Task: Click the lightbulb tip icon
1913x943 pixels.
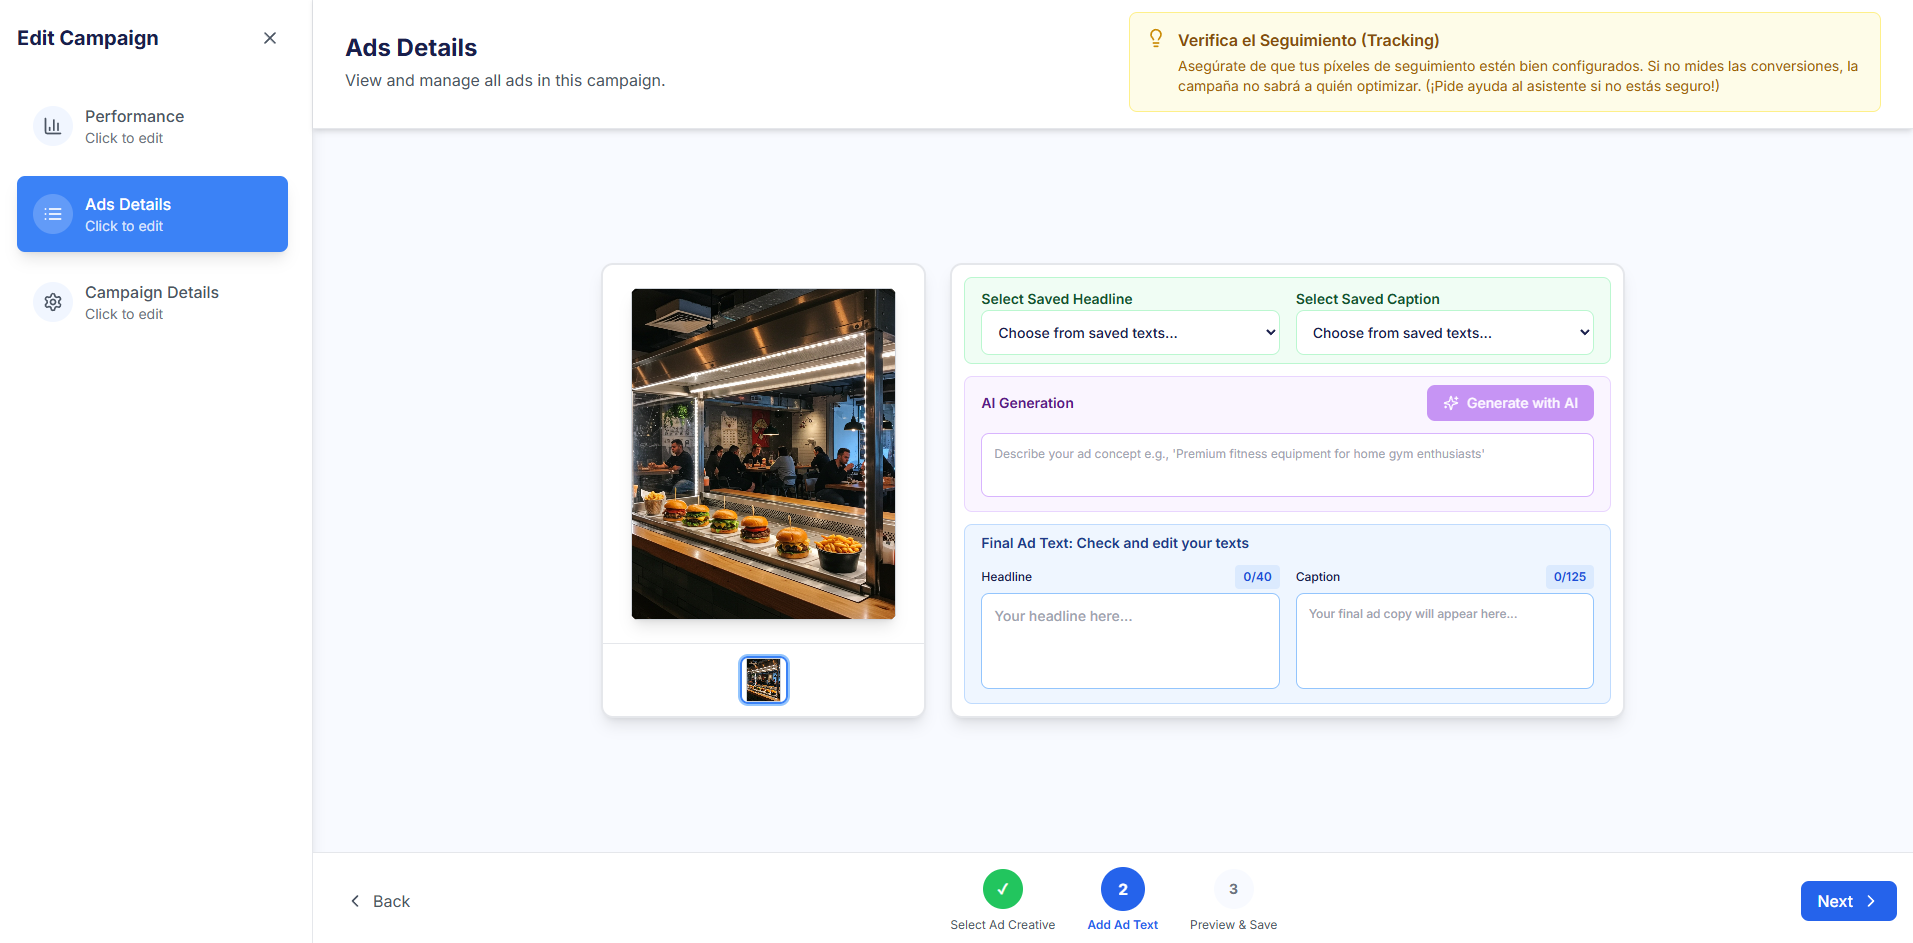Action: pos(1156,39)
